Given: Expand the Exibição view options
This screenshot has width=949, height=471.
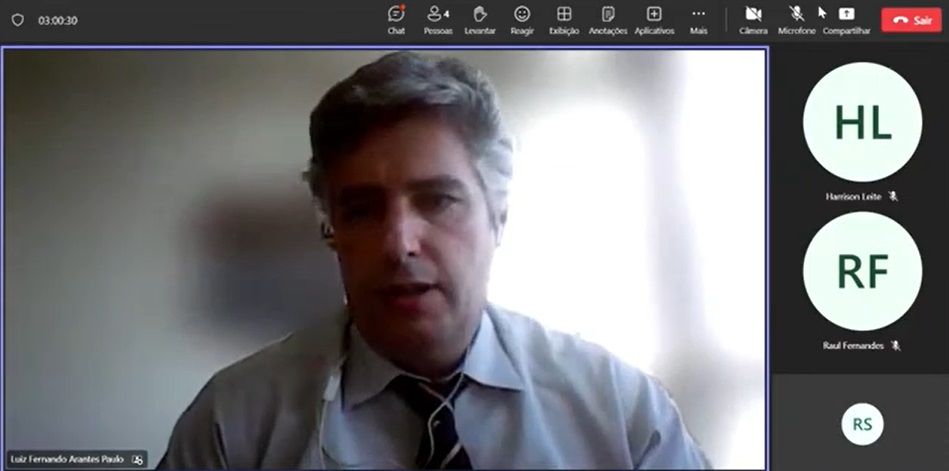Looking at the screenshot, I should coord(564,18).
